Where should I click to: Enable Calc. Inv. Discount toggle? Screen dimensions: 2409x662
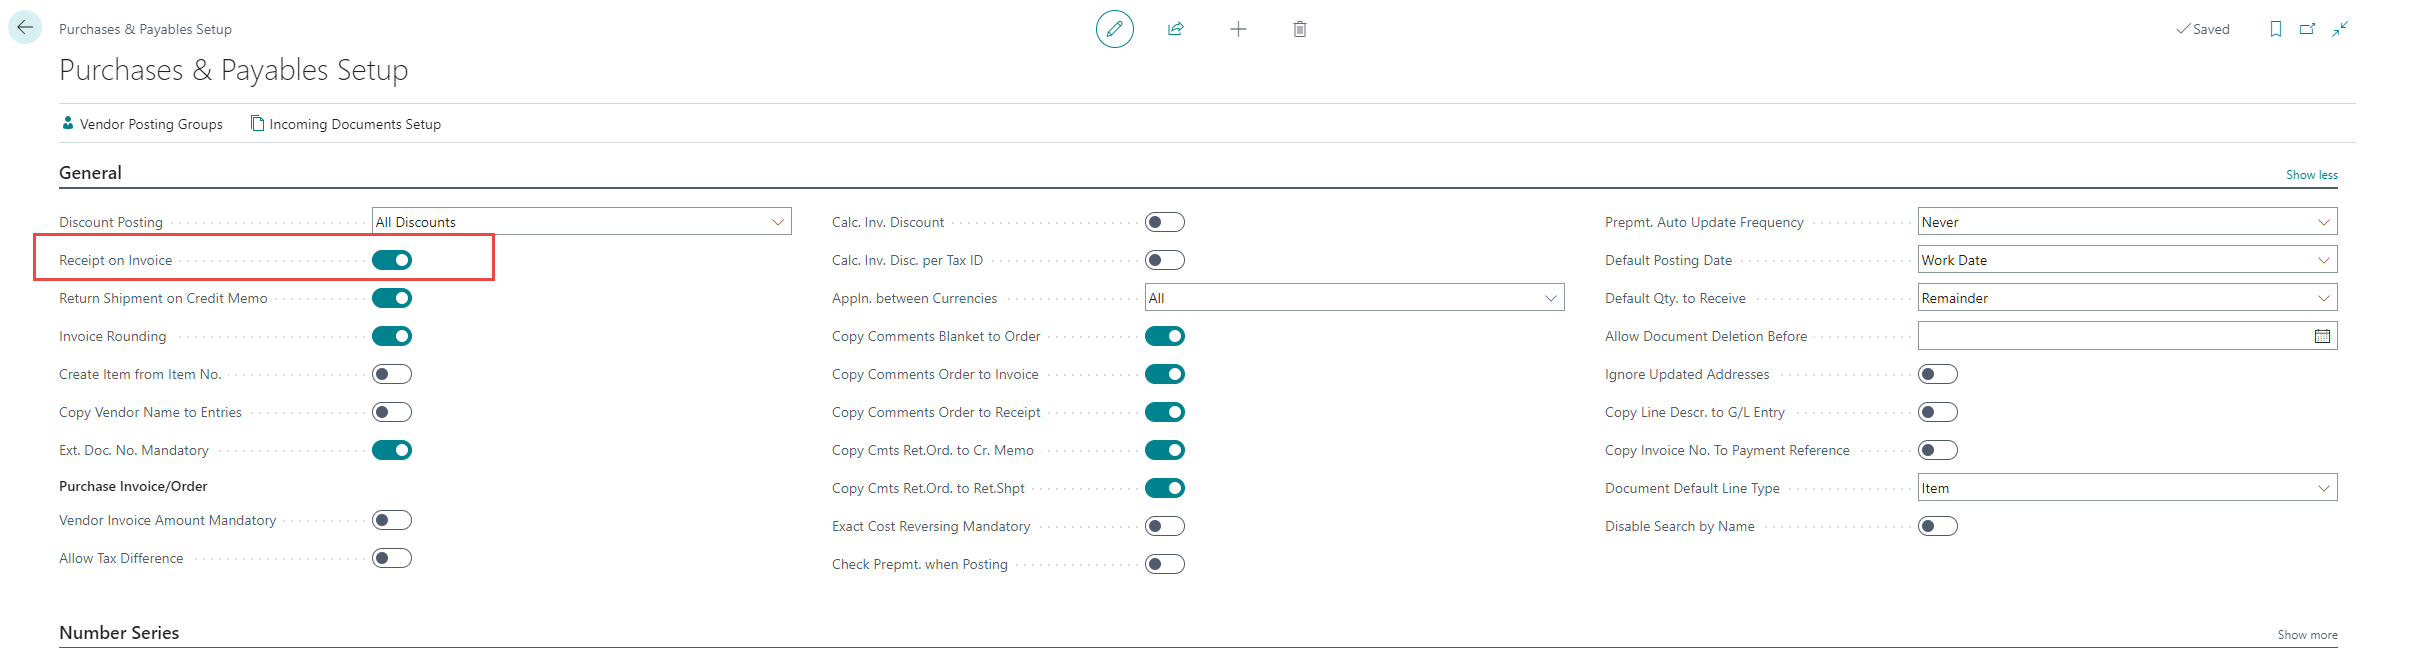click(1164, 222)
